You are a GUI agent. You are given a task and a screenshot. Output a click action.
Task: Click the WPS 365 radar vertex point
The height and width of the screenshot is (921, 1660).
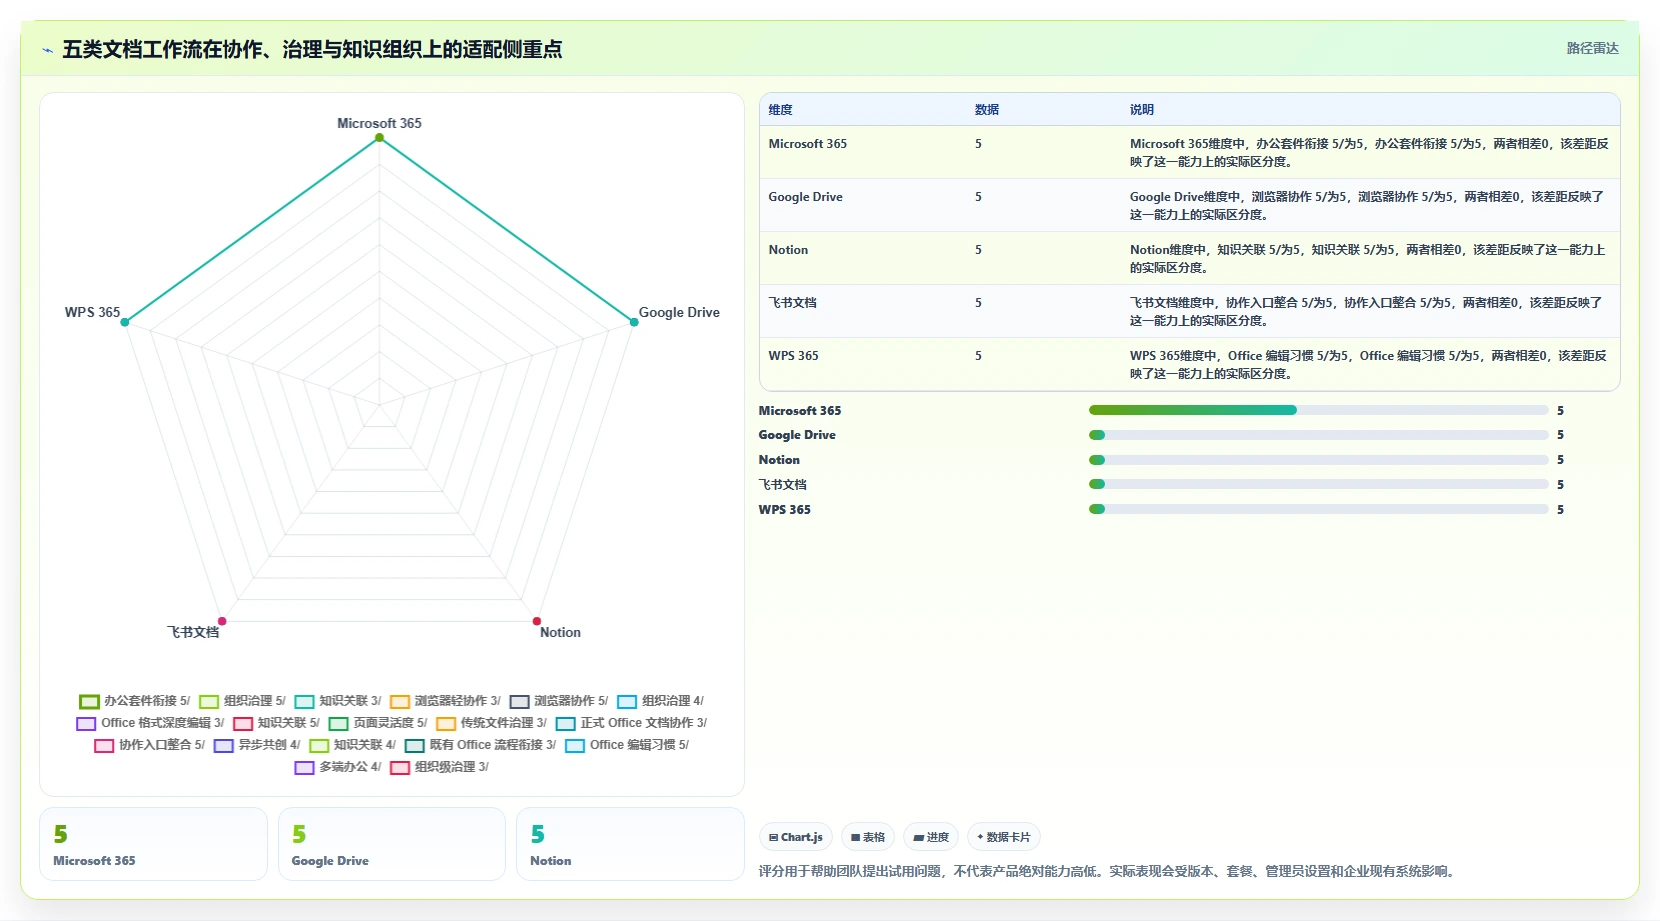(125, 322)
